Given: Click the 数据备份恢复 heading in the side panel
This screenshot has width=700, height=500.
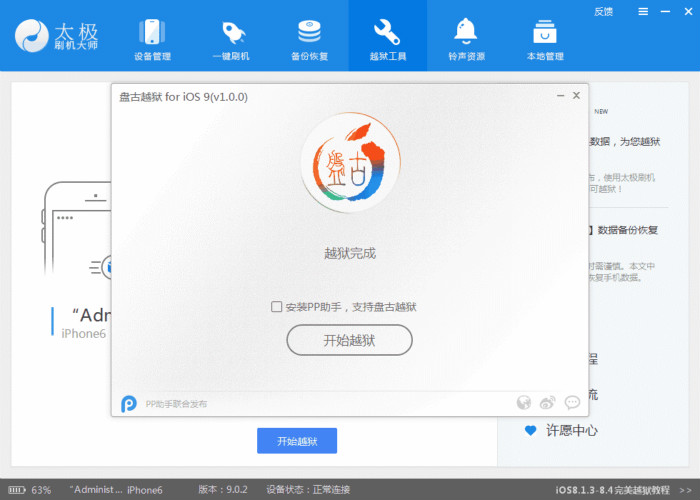Looking at the screenshot, I should click(x=627, y=230).
